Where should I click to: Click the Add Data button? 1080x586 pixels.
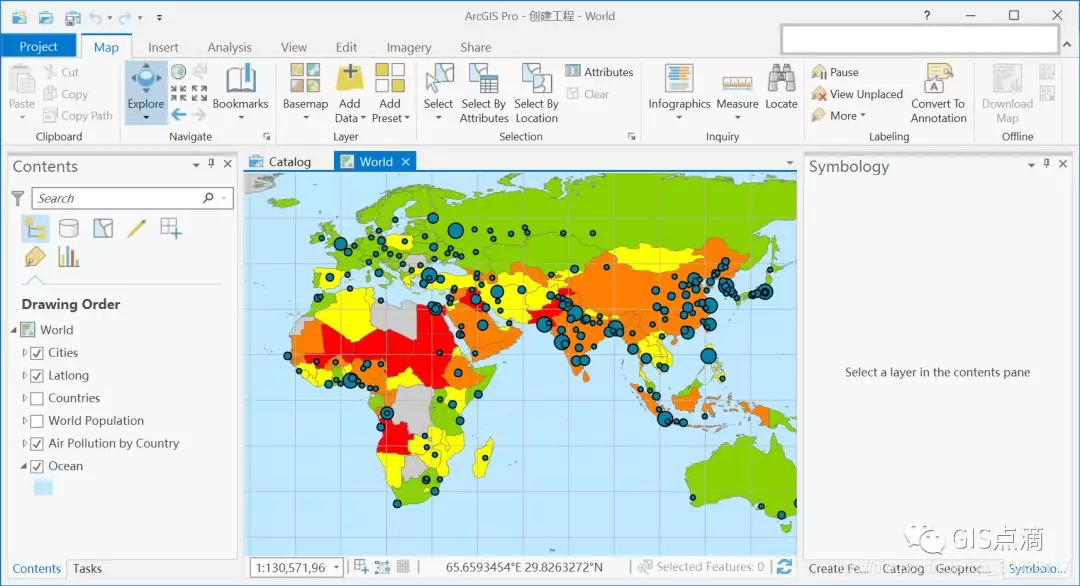pyautogui.click(x=350, y=92)
